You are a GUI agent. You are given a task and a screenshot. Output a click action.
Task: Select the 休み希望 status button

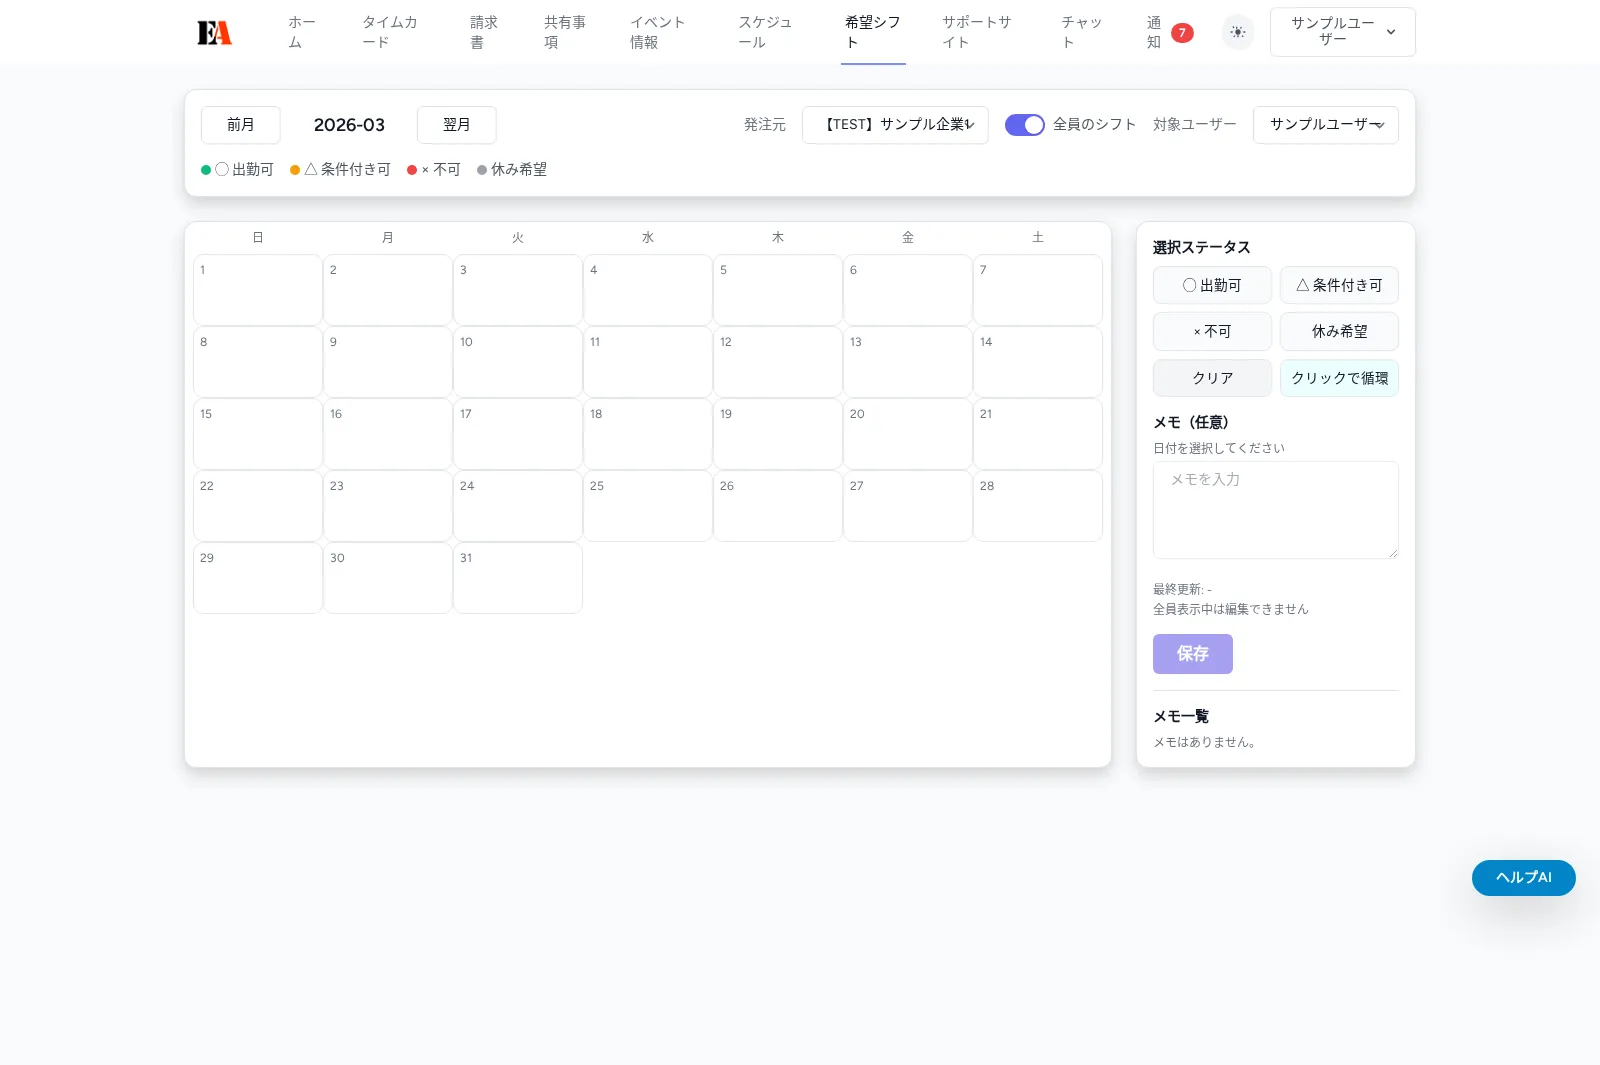1339,331
